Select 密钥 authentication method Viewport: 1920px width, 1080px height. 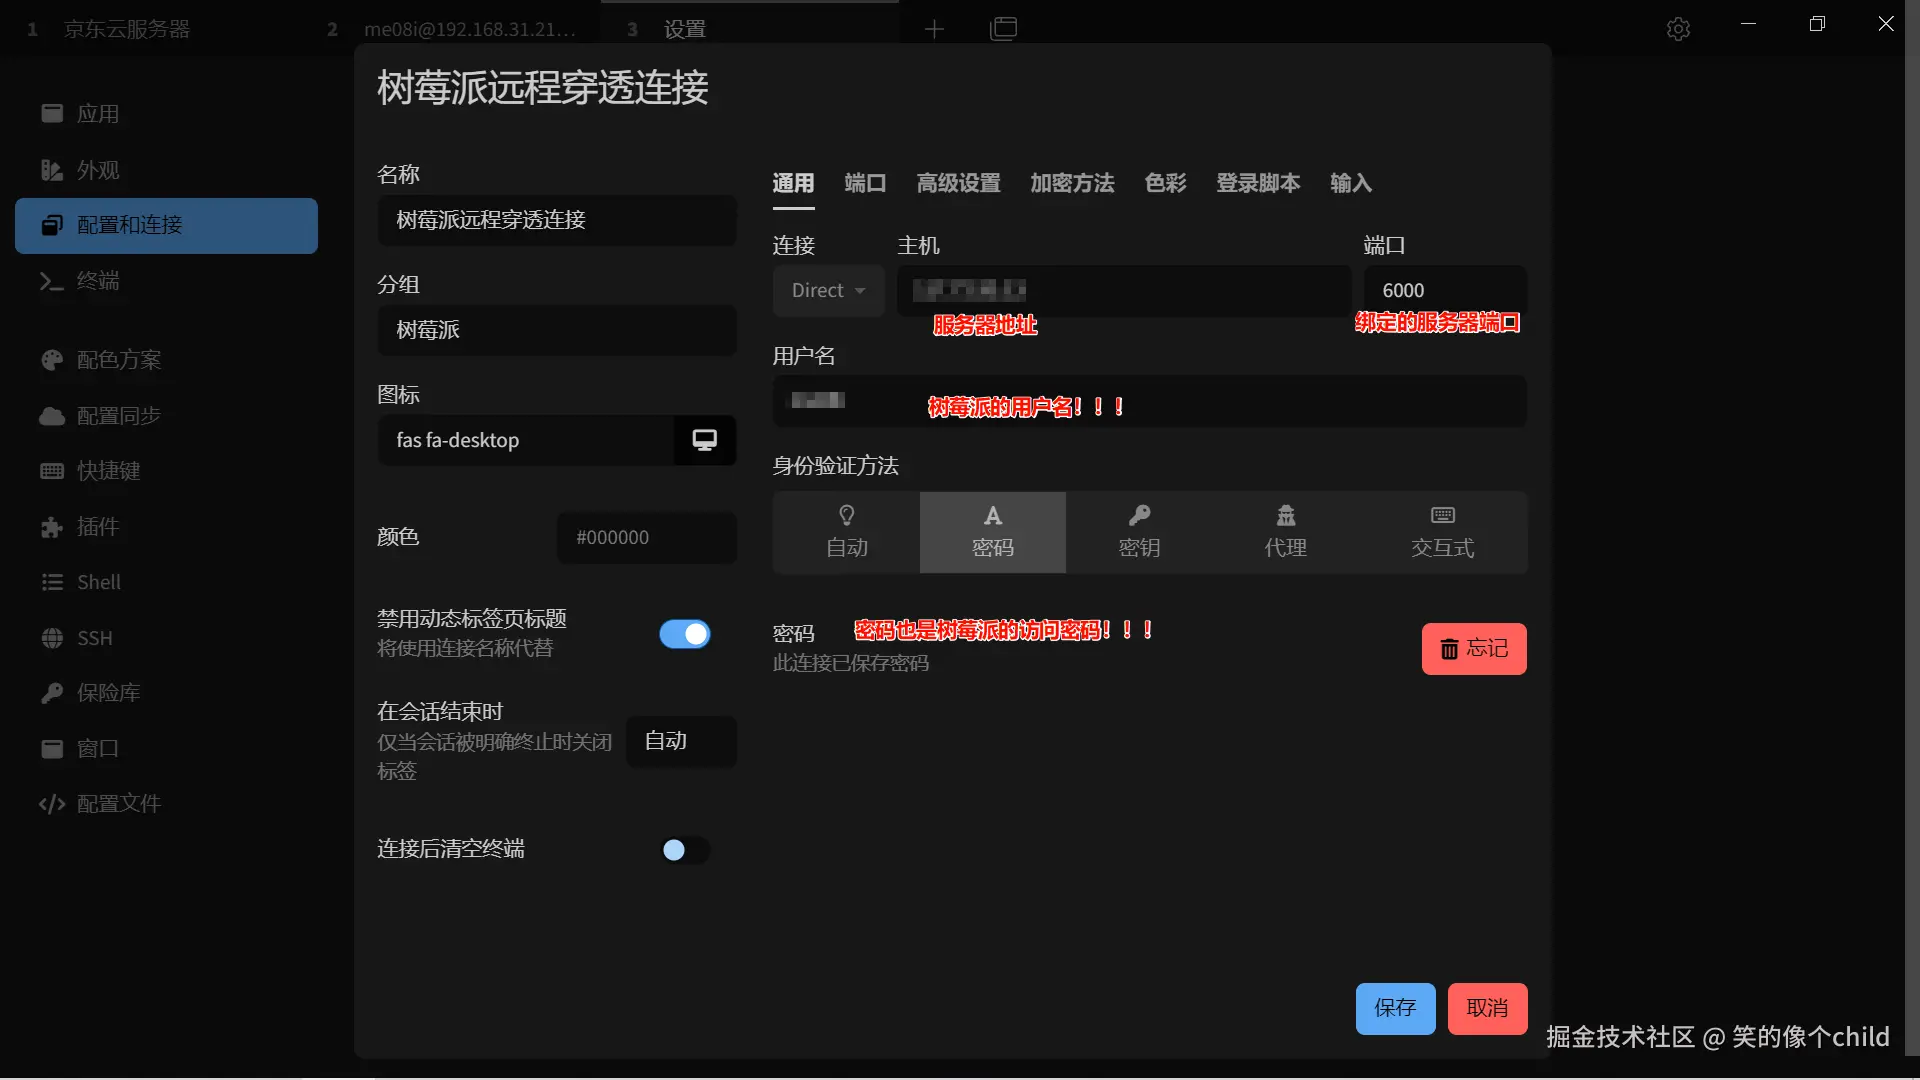pyautogui.click(x=1139, y=532)
